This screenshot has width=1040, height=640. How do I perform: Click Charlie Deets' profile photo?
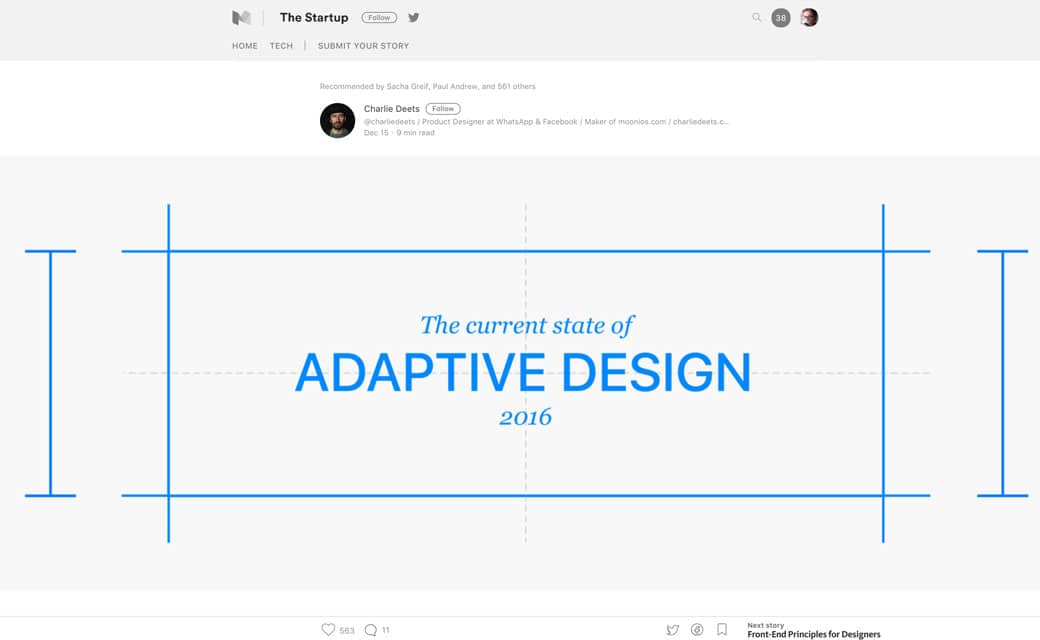pos(337,120)
